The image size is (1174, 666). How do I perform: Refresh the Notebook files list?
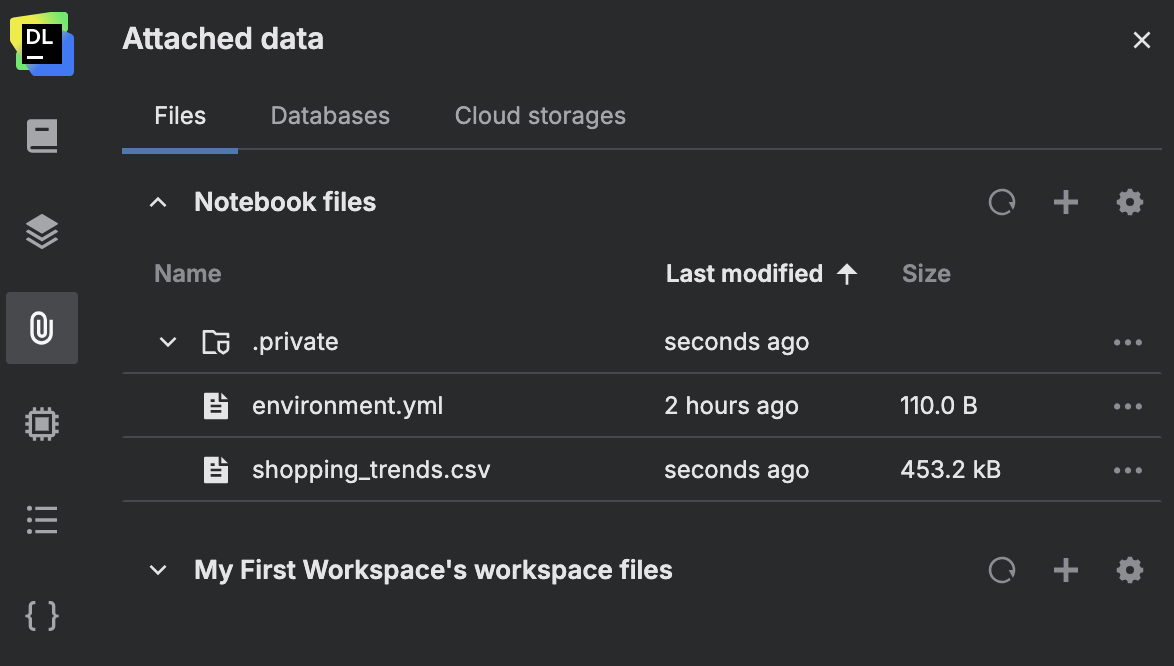tap(1002, 201)
